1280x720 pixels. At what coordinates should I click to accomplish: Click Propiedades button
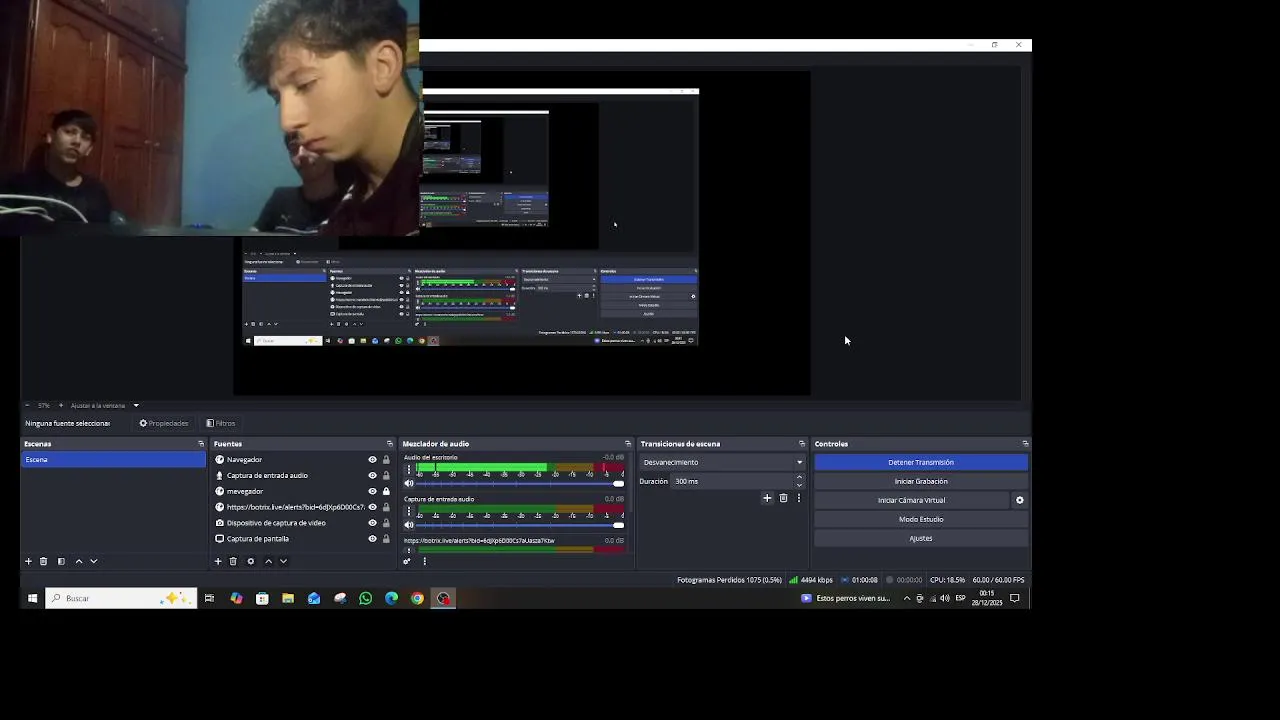(164, 423)
